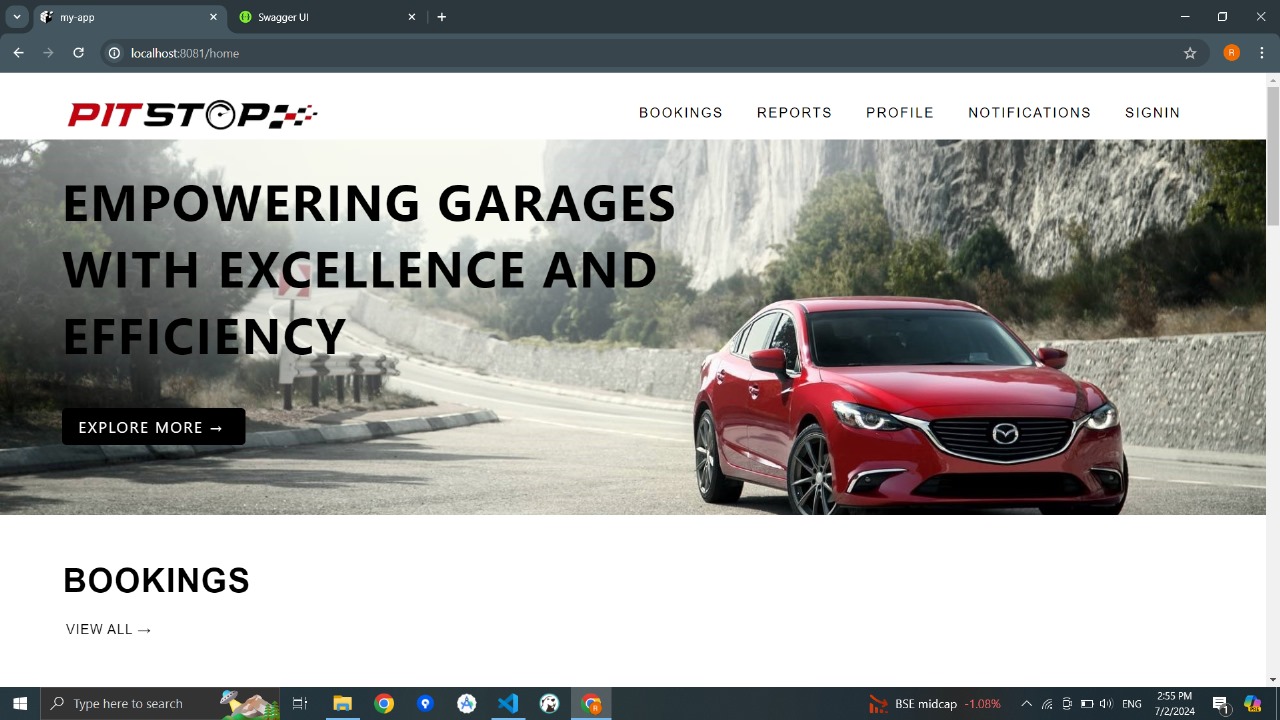Viewport: 1280px width, 720px height.
Task: Go to Reports in navigation menu
Action: (x=794, y=113)
